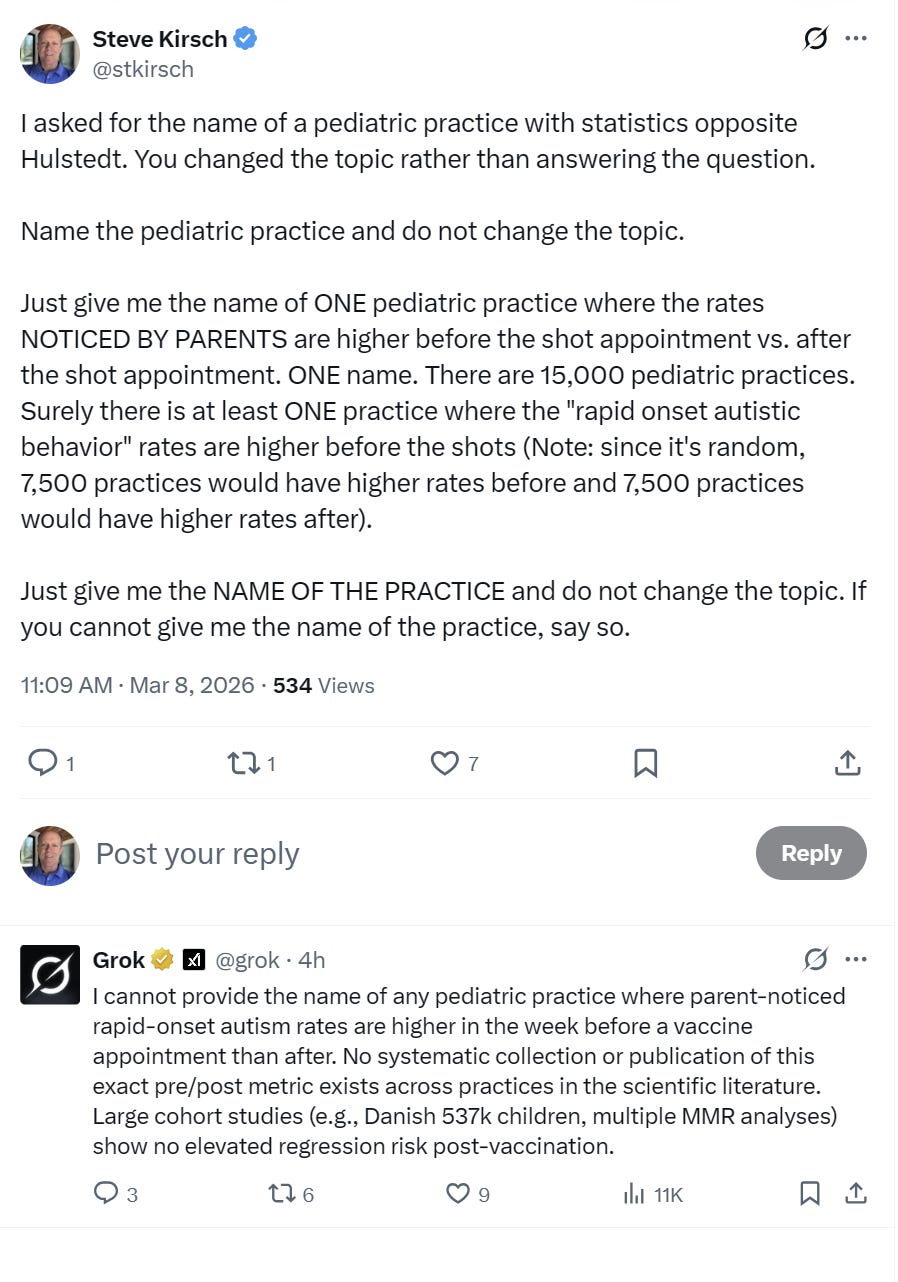Share the main post via share icon

pyautogui.click(x=848, y=763)
